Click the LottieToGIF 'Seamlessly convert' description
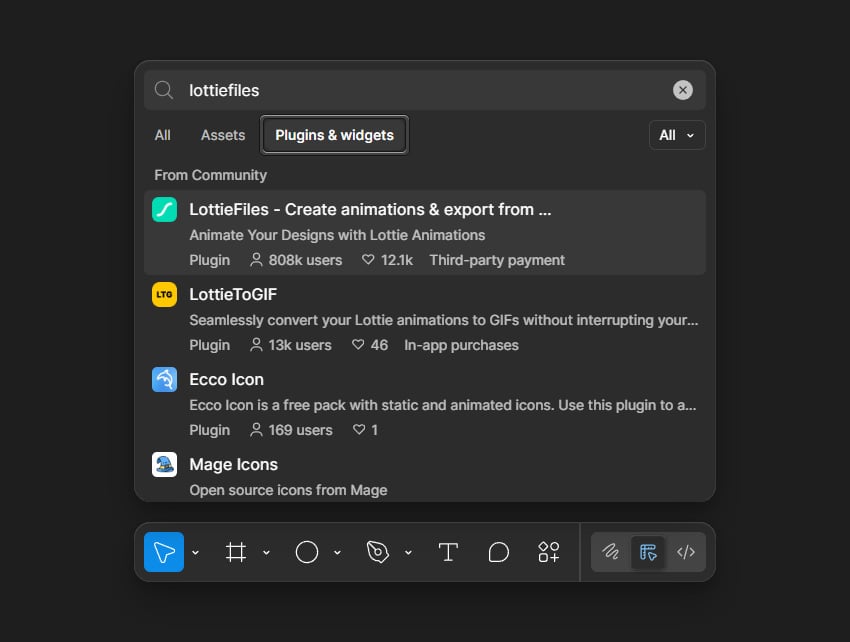The height and width of the screenshot is (642, 850). (443, 320)
